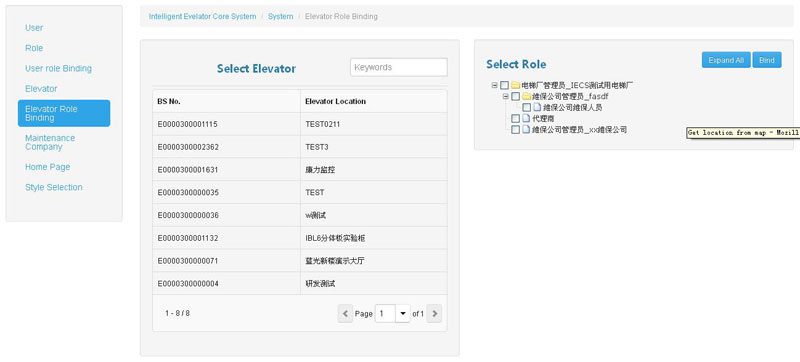800x362 pixels.
Task: Select row E0000300000071
Action: click(300, 261)
